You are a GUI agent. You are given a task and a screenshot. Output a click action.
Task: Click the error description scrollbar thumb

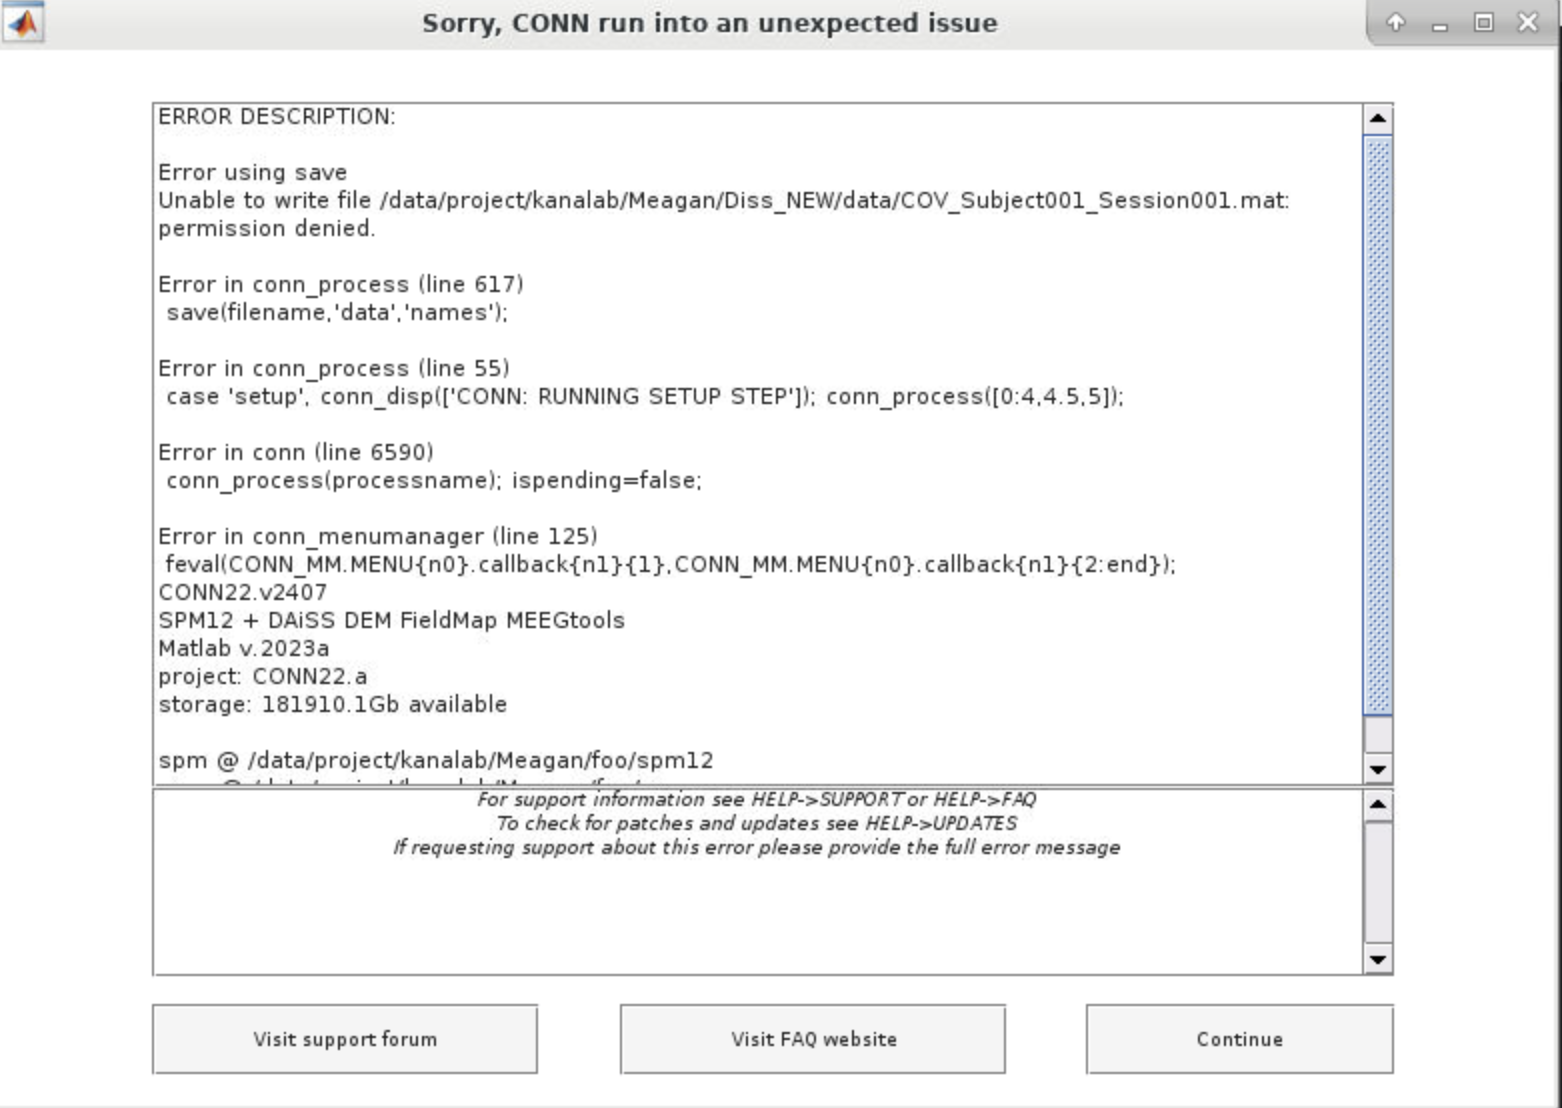tap(1377, 425)
